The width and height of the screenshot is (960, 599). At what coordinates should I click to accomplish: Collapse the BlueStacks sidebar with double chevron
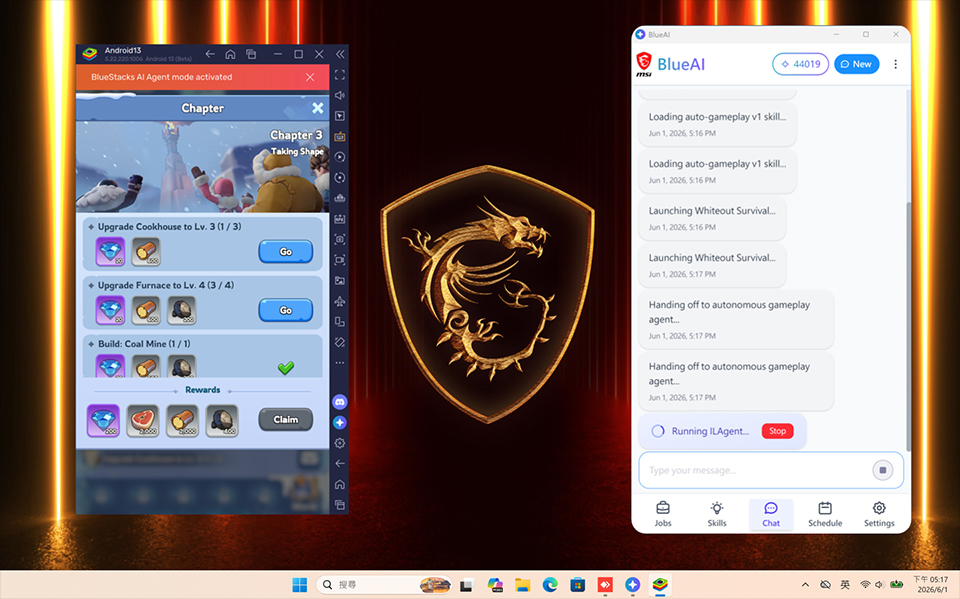340,54
